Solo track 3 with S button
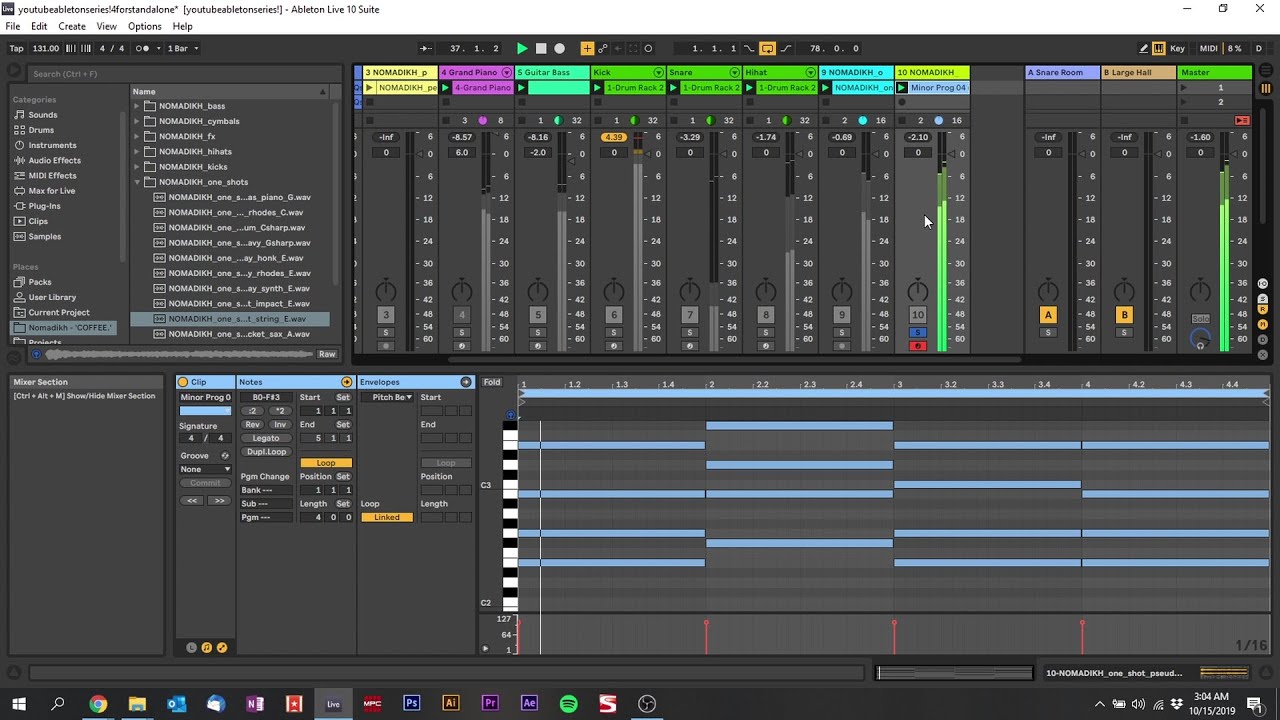Screen dimensions: 1280x720 coord(386,333)
